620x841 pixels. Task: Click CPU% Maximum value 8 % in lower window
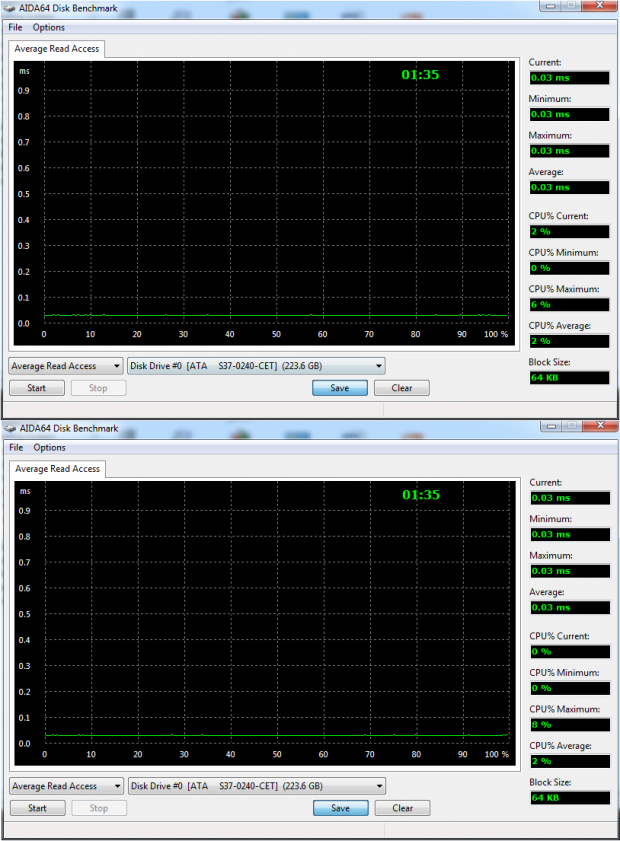pyautogui.click(x=570, y=725)
